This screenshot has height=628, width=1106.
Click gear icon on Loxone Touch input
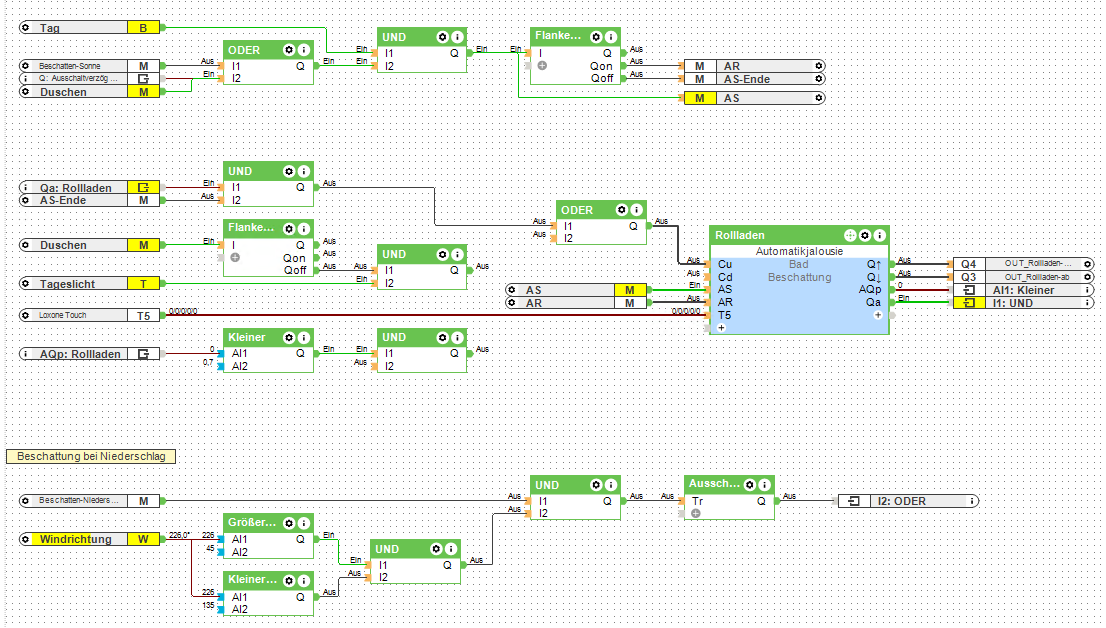click(x=25, y=315)
